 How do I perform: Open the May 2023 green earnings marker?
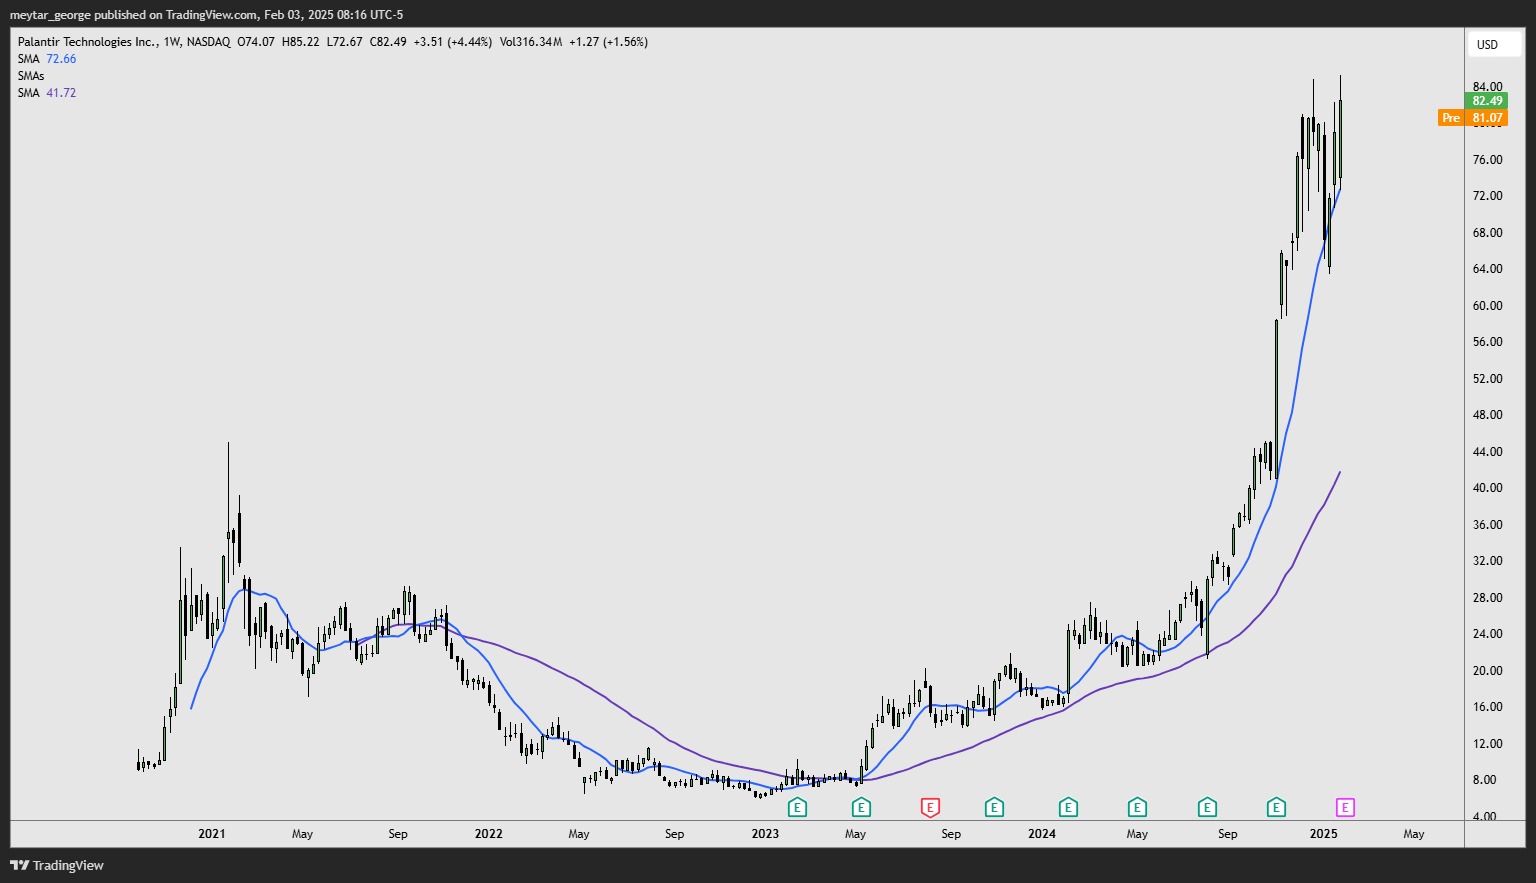[x=861, y=807]
